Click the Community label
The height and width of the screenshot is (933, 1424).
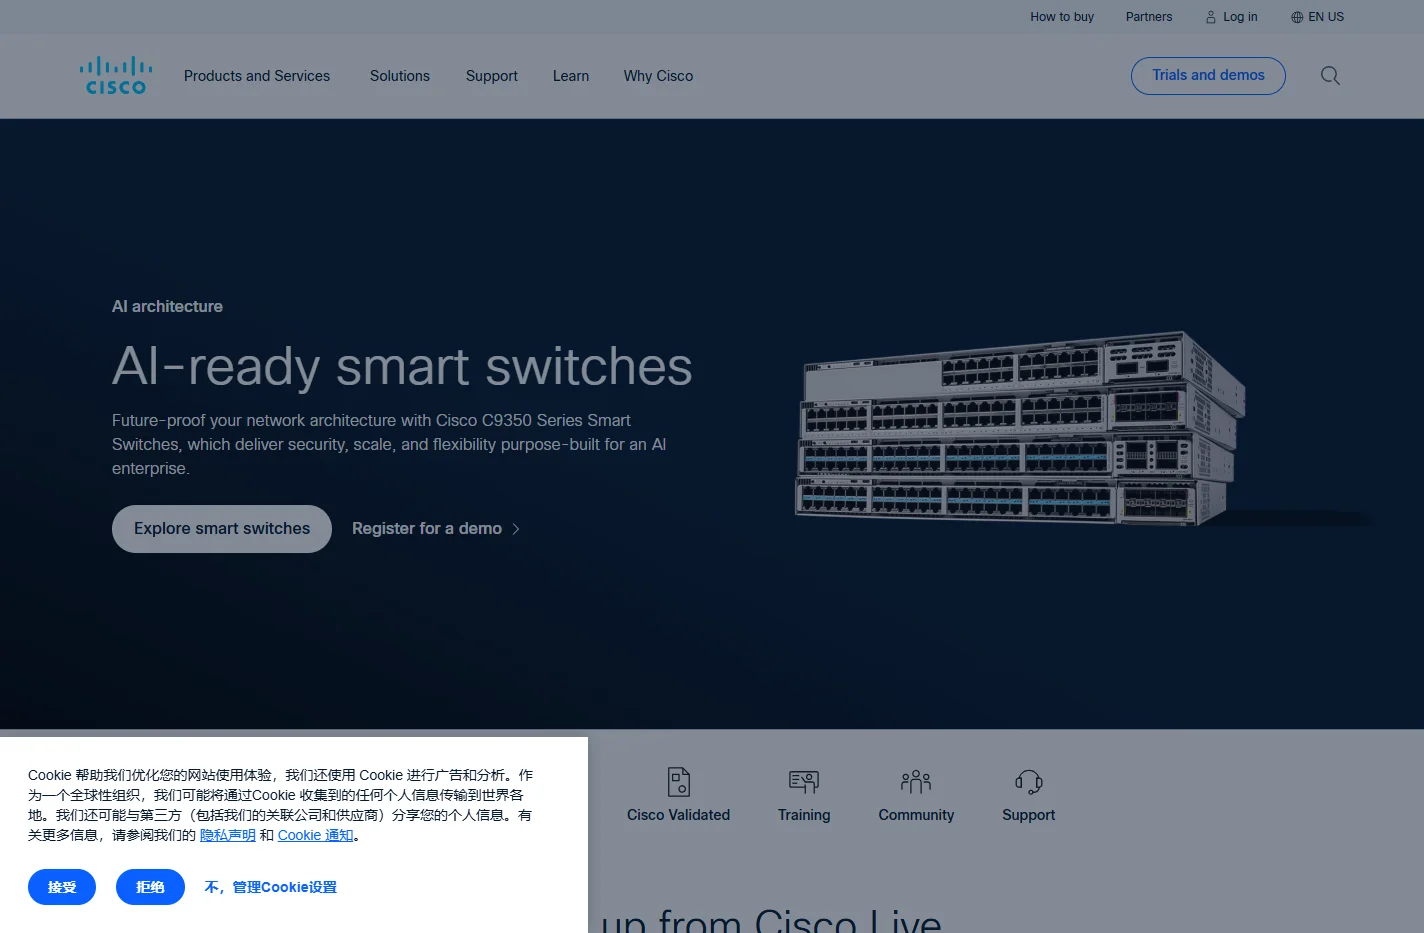[916, 815]
